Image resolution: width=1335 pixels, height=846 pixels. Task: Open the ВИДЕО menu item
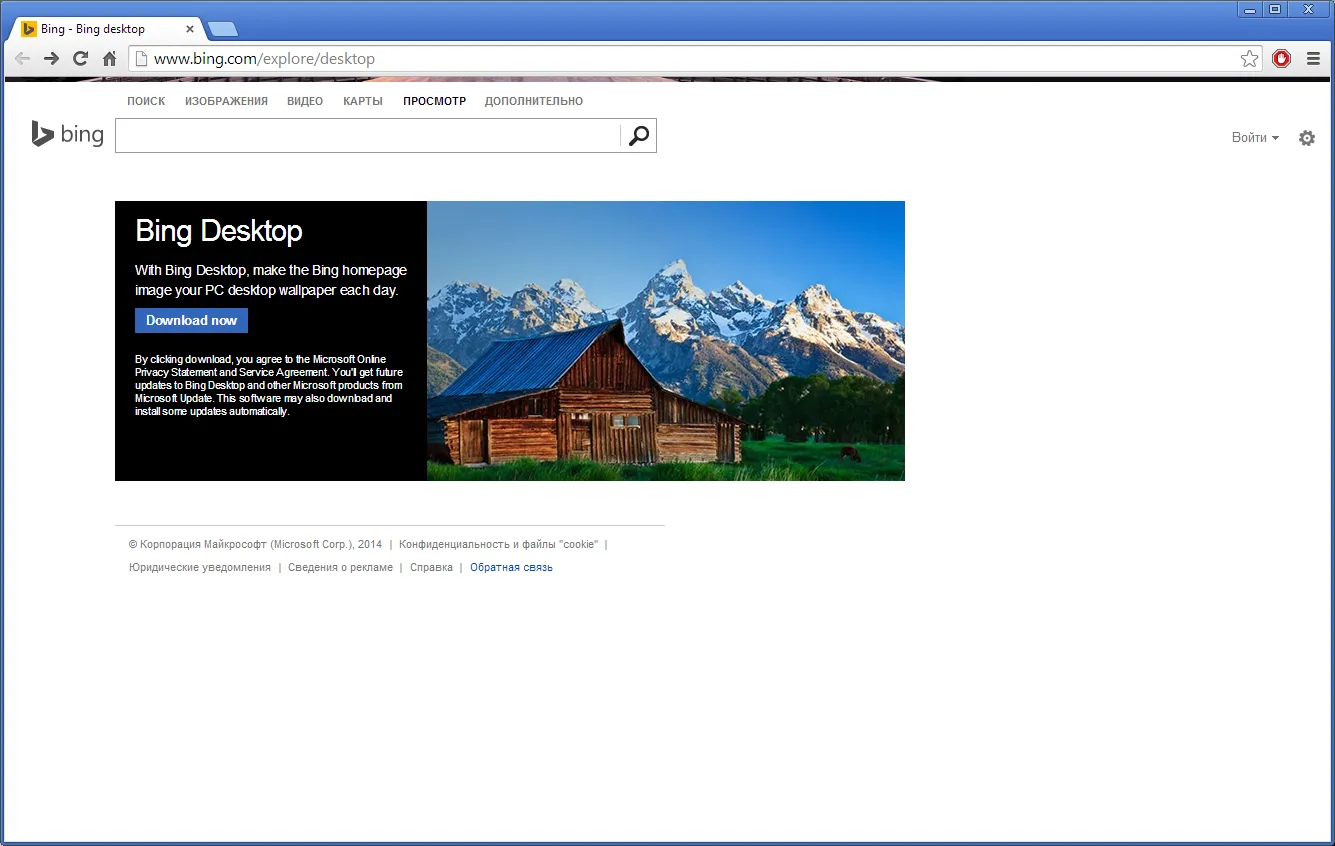click(305, 101)
